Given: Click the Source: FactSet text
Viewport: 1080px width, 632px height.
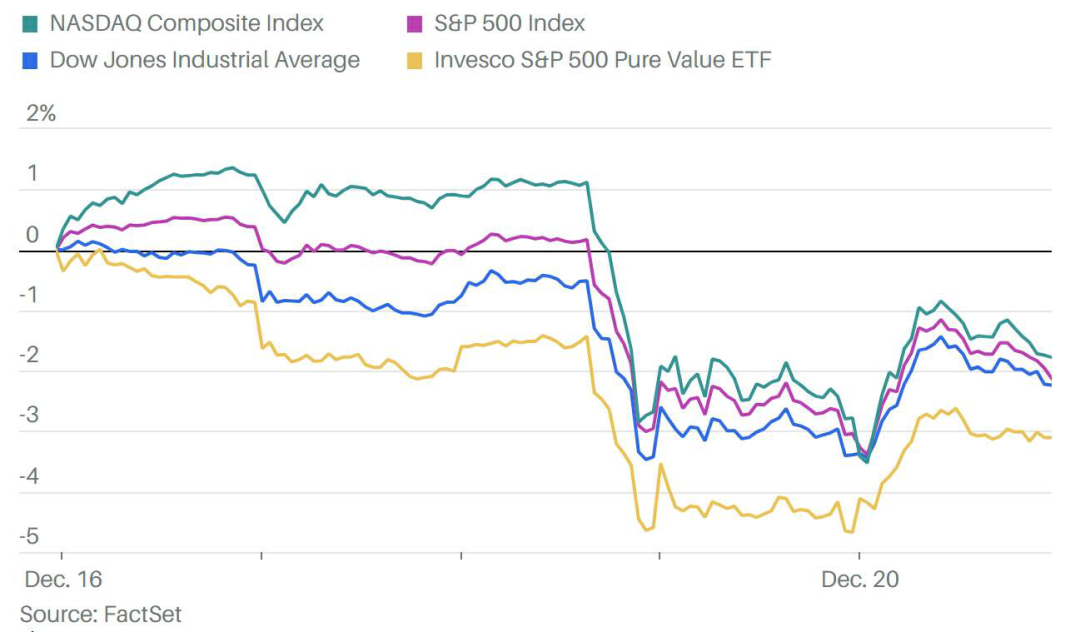Looking at the screenshot, I should (x=101, y=613).
